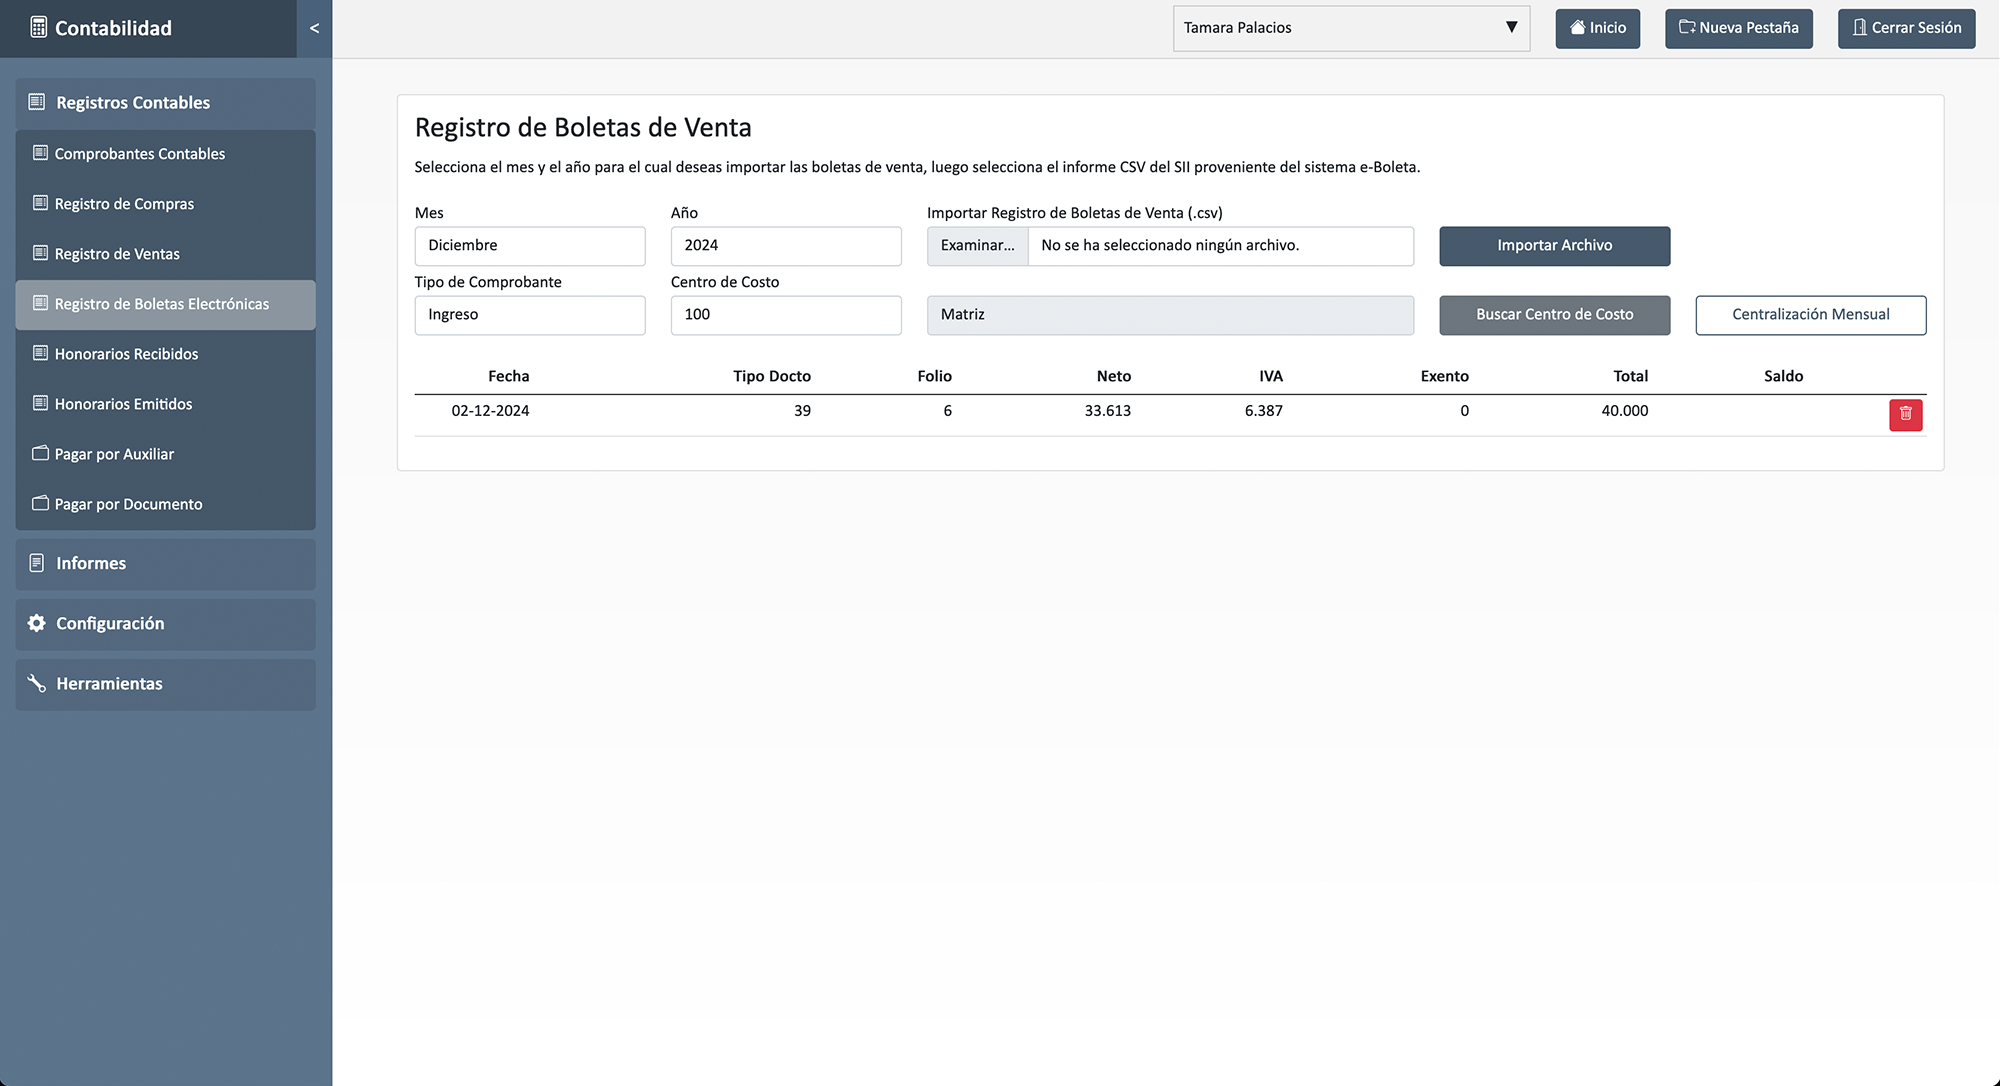Click the Registros Contables list icon
Image resolution: width=2000 pixels, height=1086 pixels.
click(37, 102)
